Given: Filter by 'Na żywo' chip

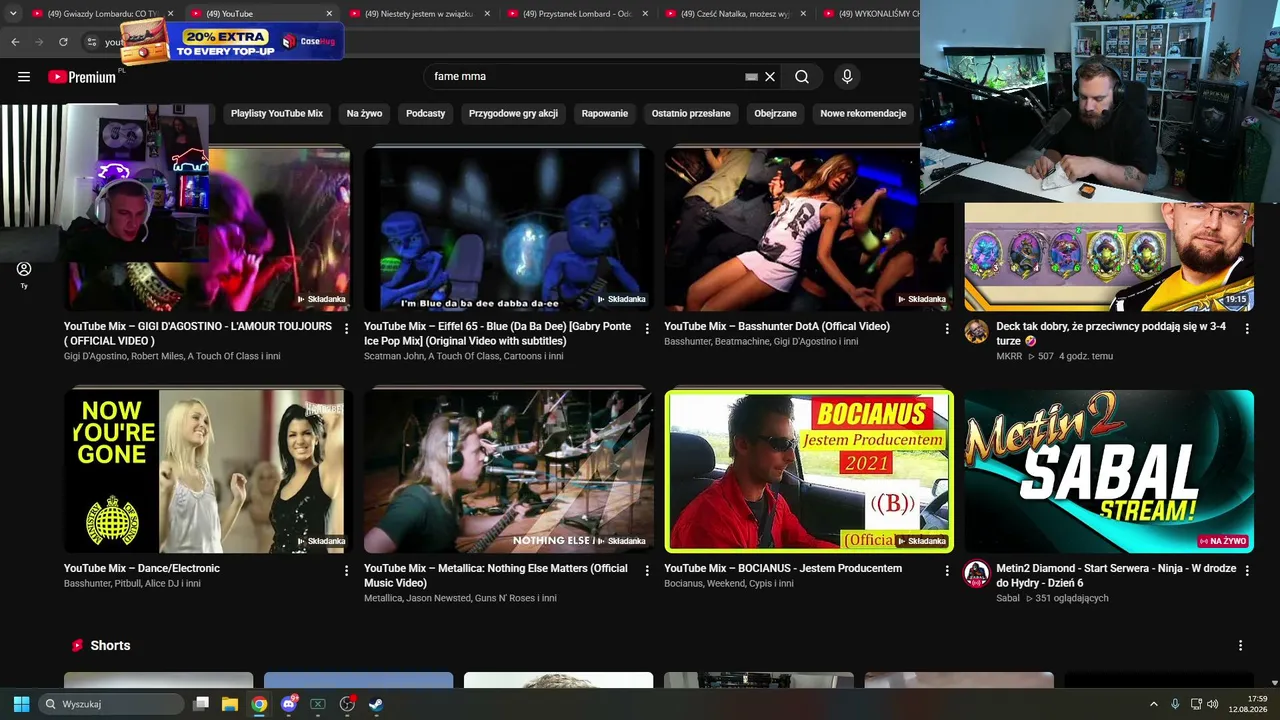Looking at the screenshot, I should coord(364,114).
